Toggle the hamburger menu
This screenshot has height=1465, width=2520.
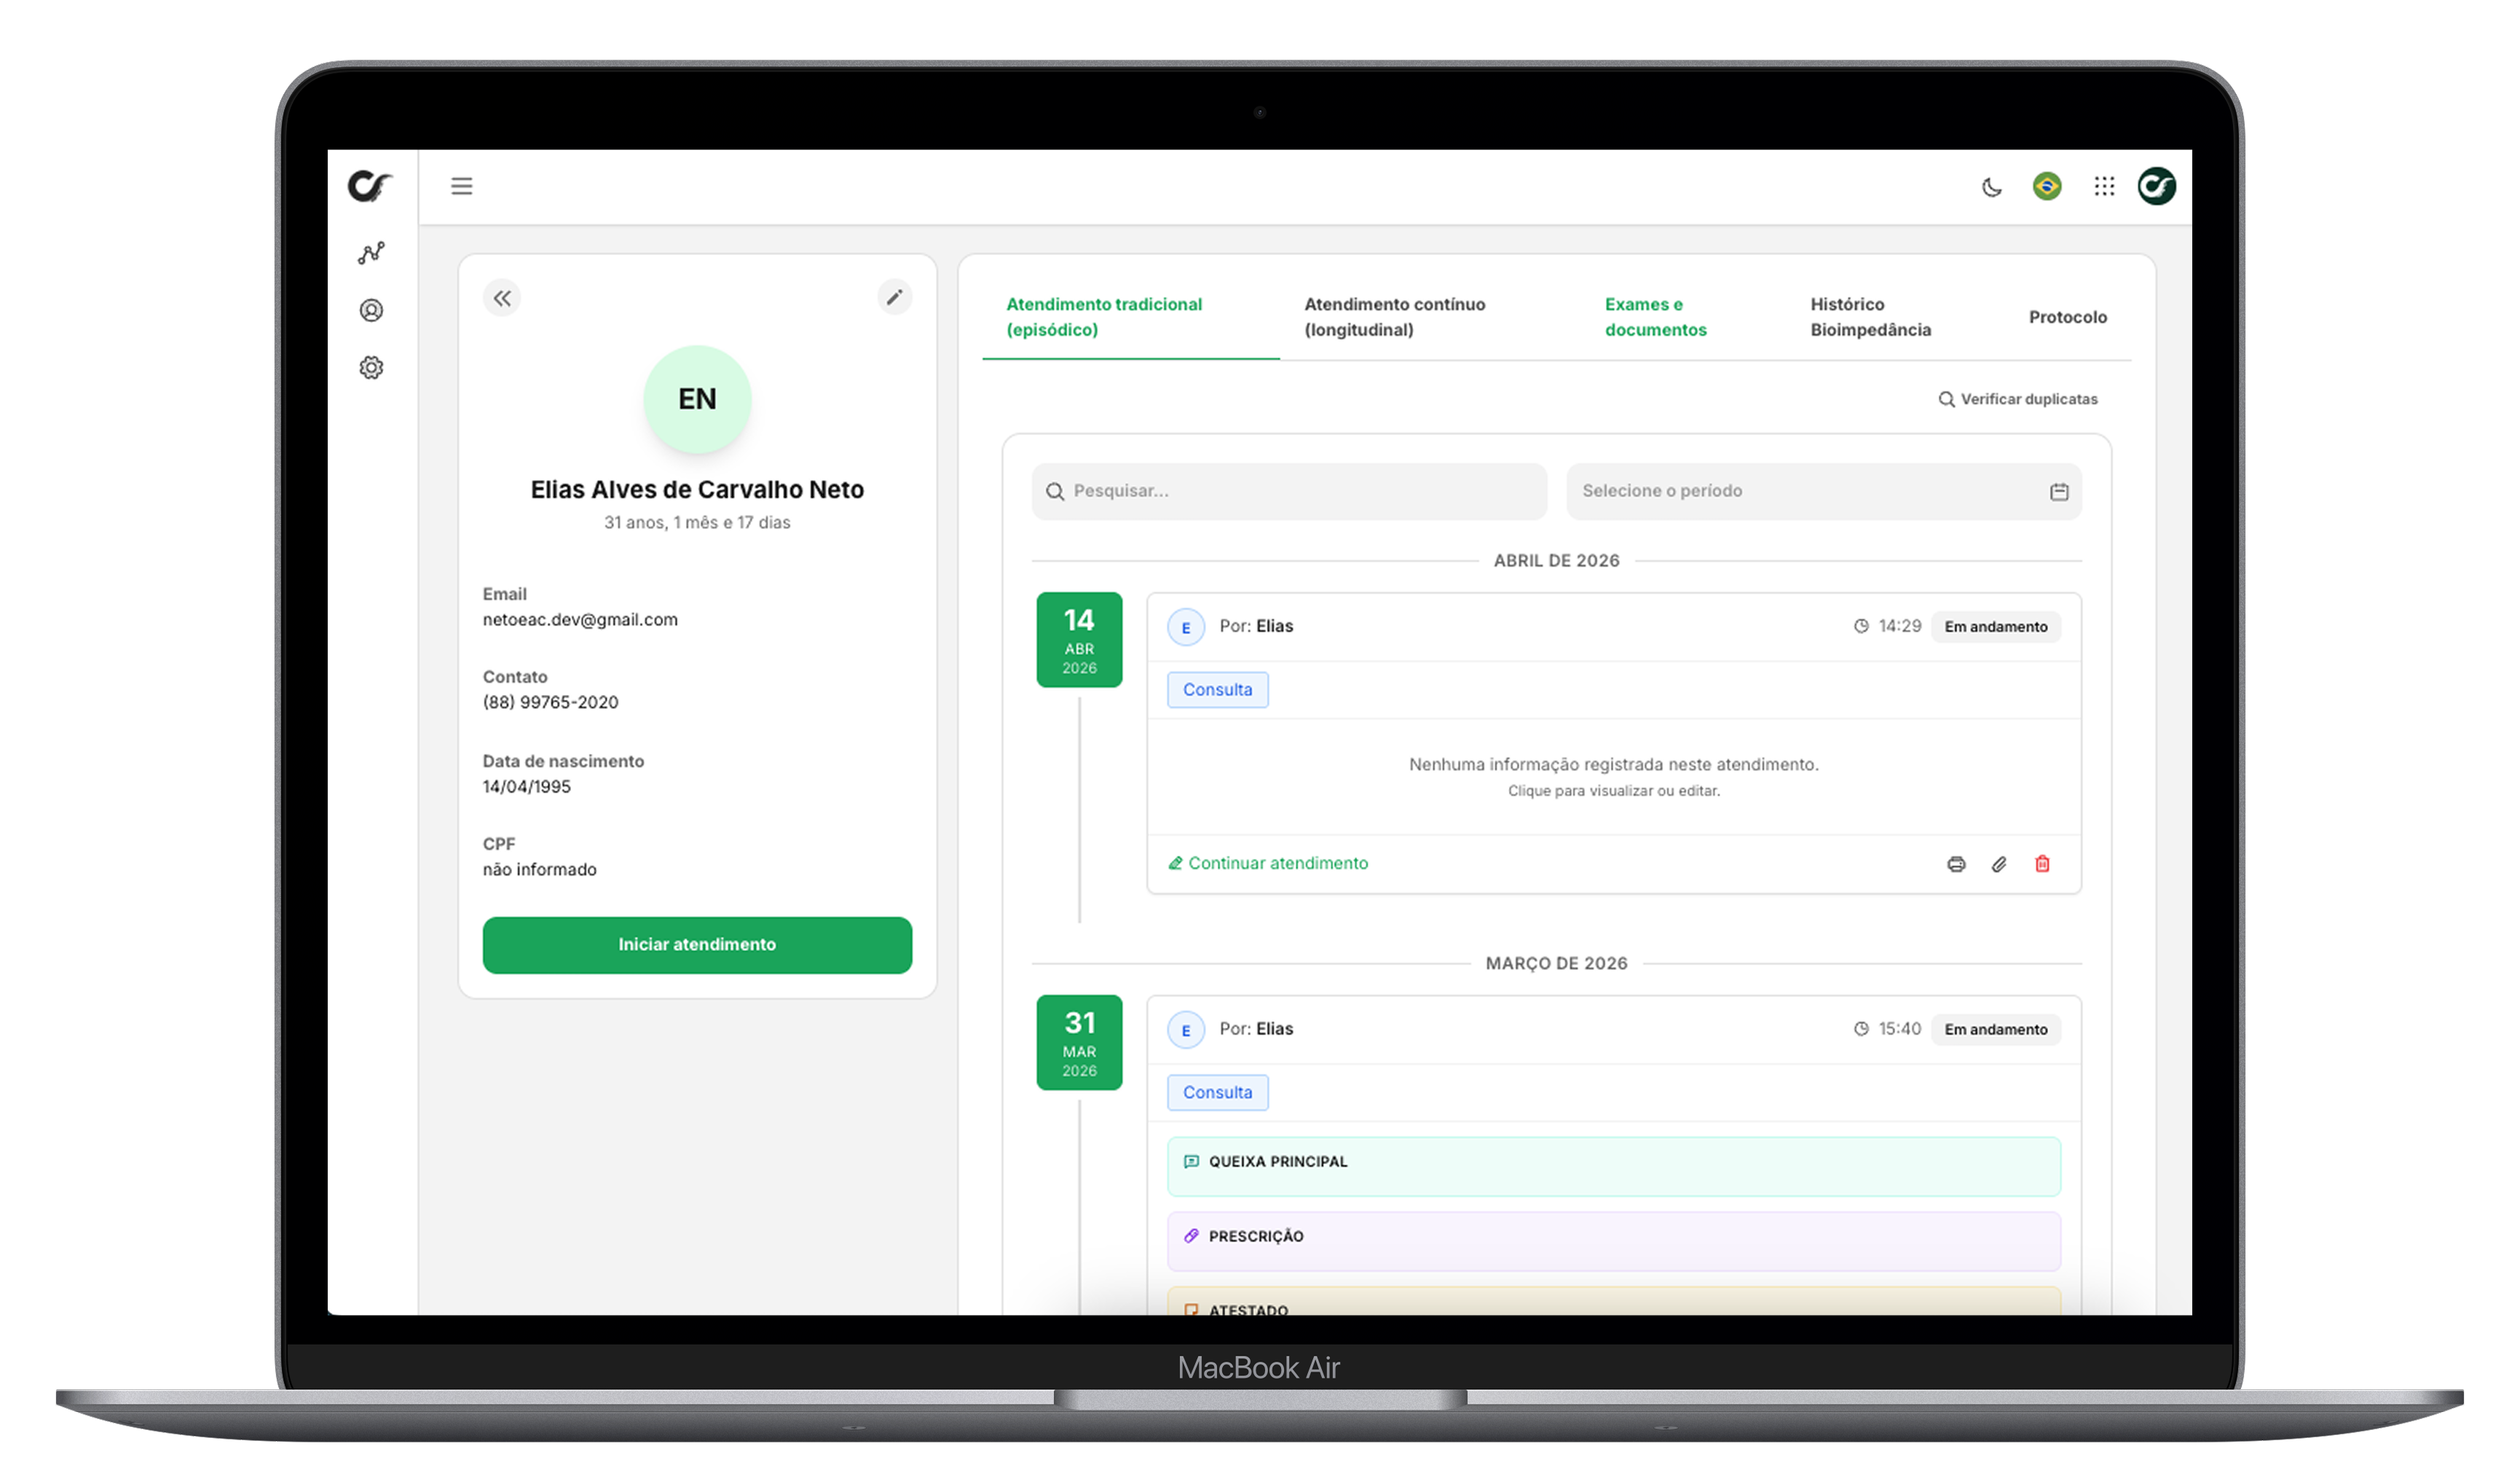coord(461,186)
